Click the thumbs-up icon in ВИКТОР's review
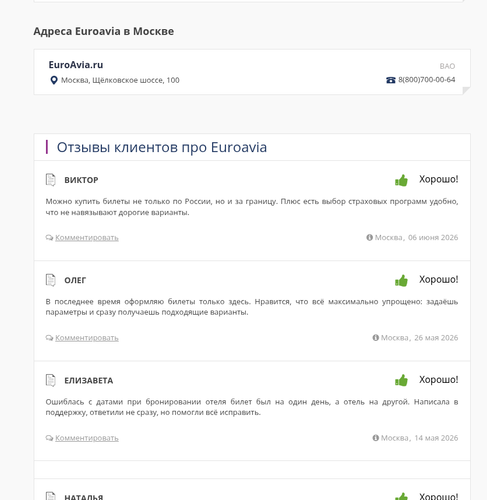This screenshot has height=500, width=487. click(x=401, y=180)
